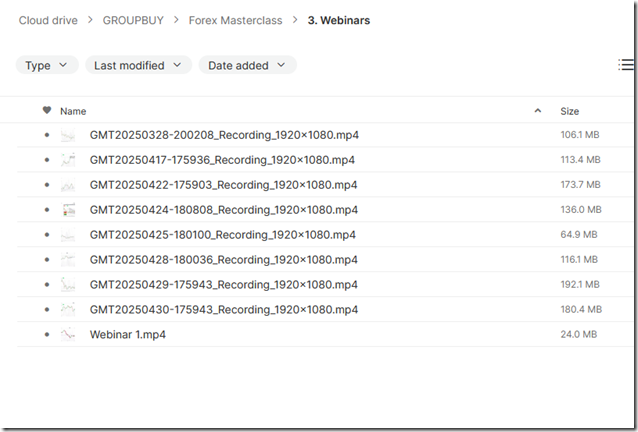Toggle favorite dot for Webinar 1.mp4
Image resolution: width=638 pixels, height=432 pixels.
click(x=46, y=335)
